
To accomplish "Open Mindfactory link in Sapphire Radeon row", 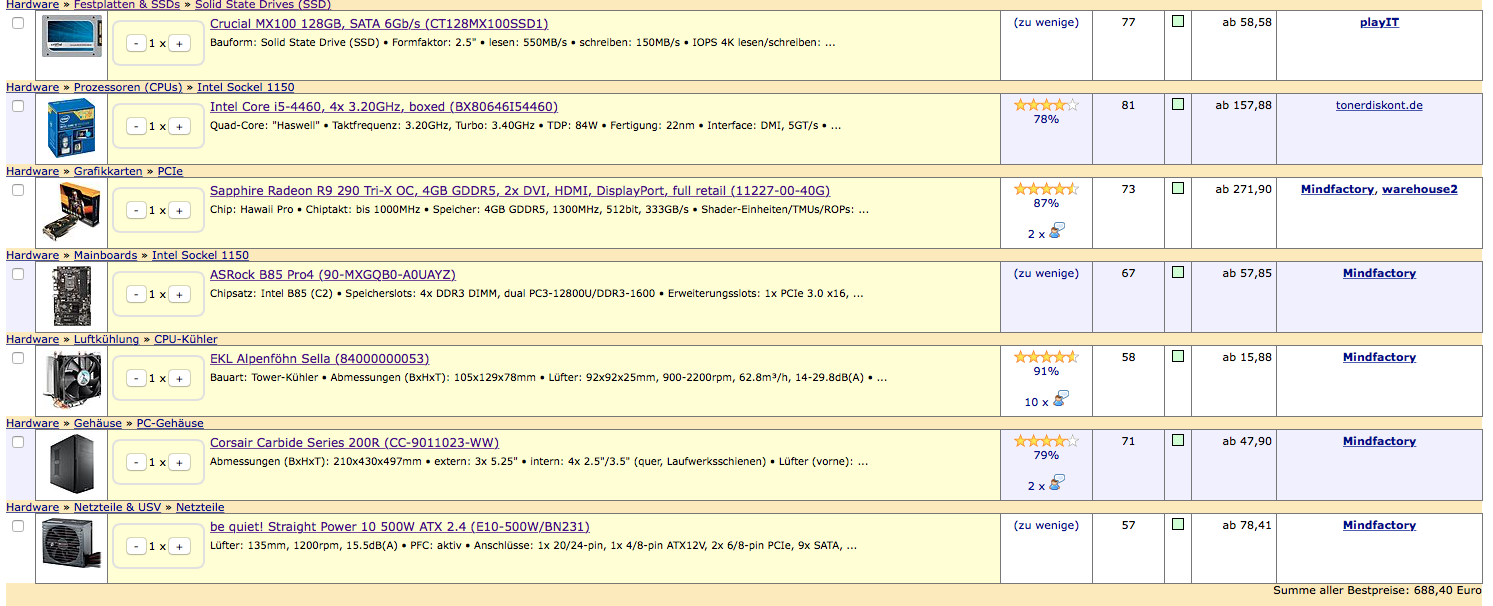I will click(x=1337, y=189).
